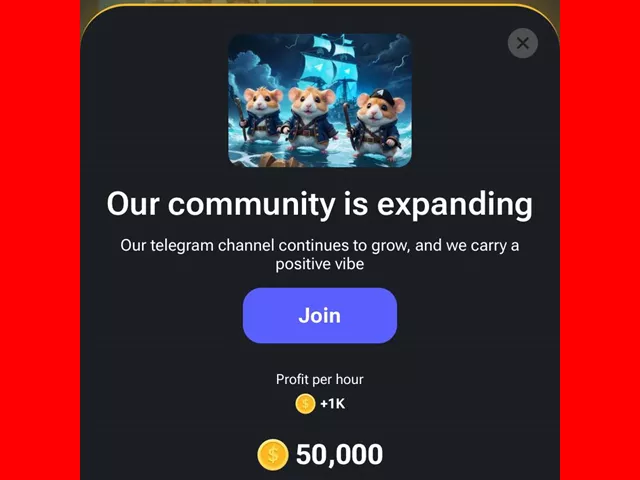Select the 50,000 reward amount text

(340, 455)
